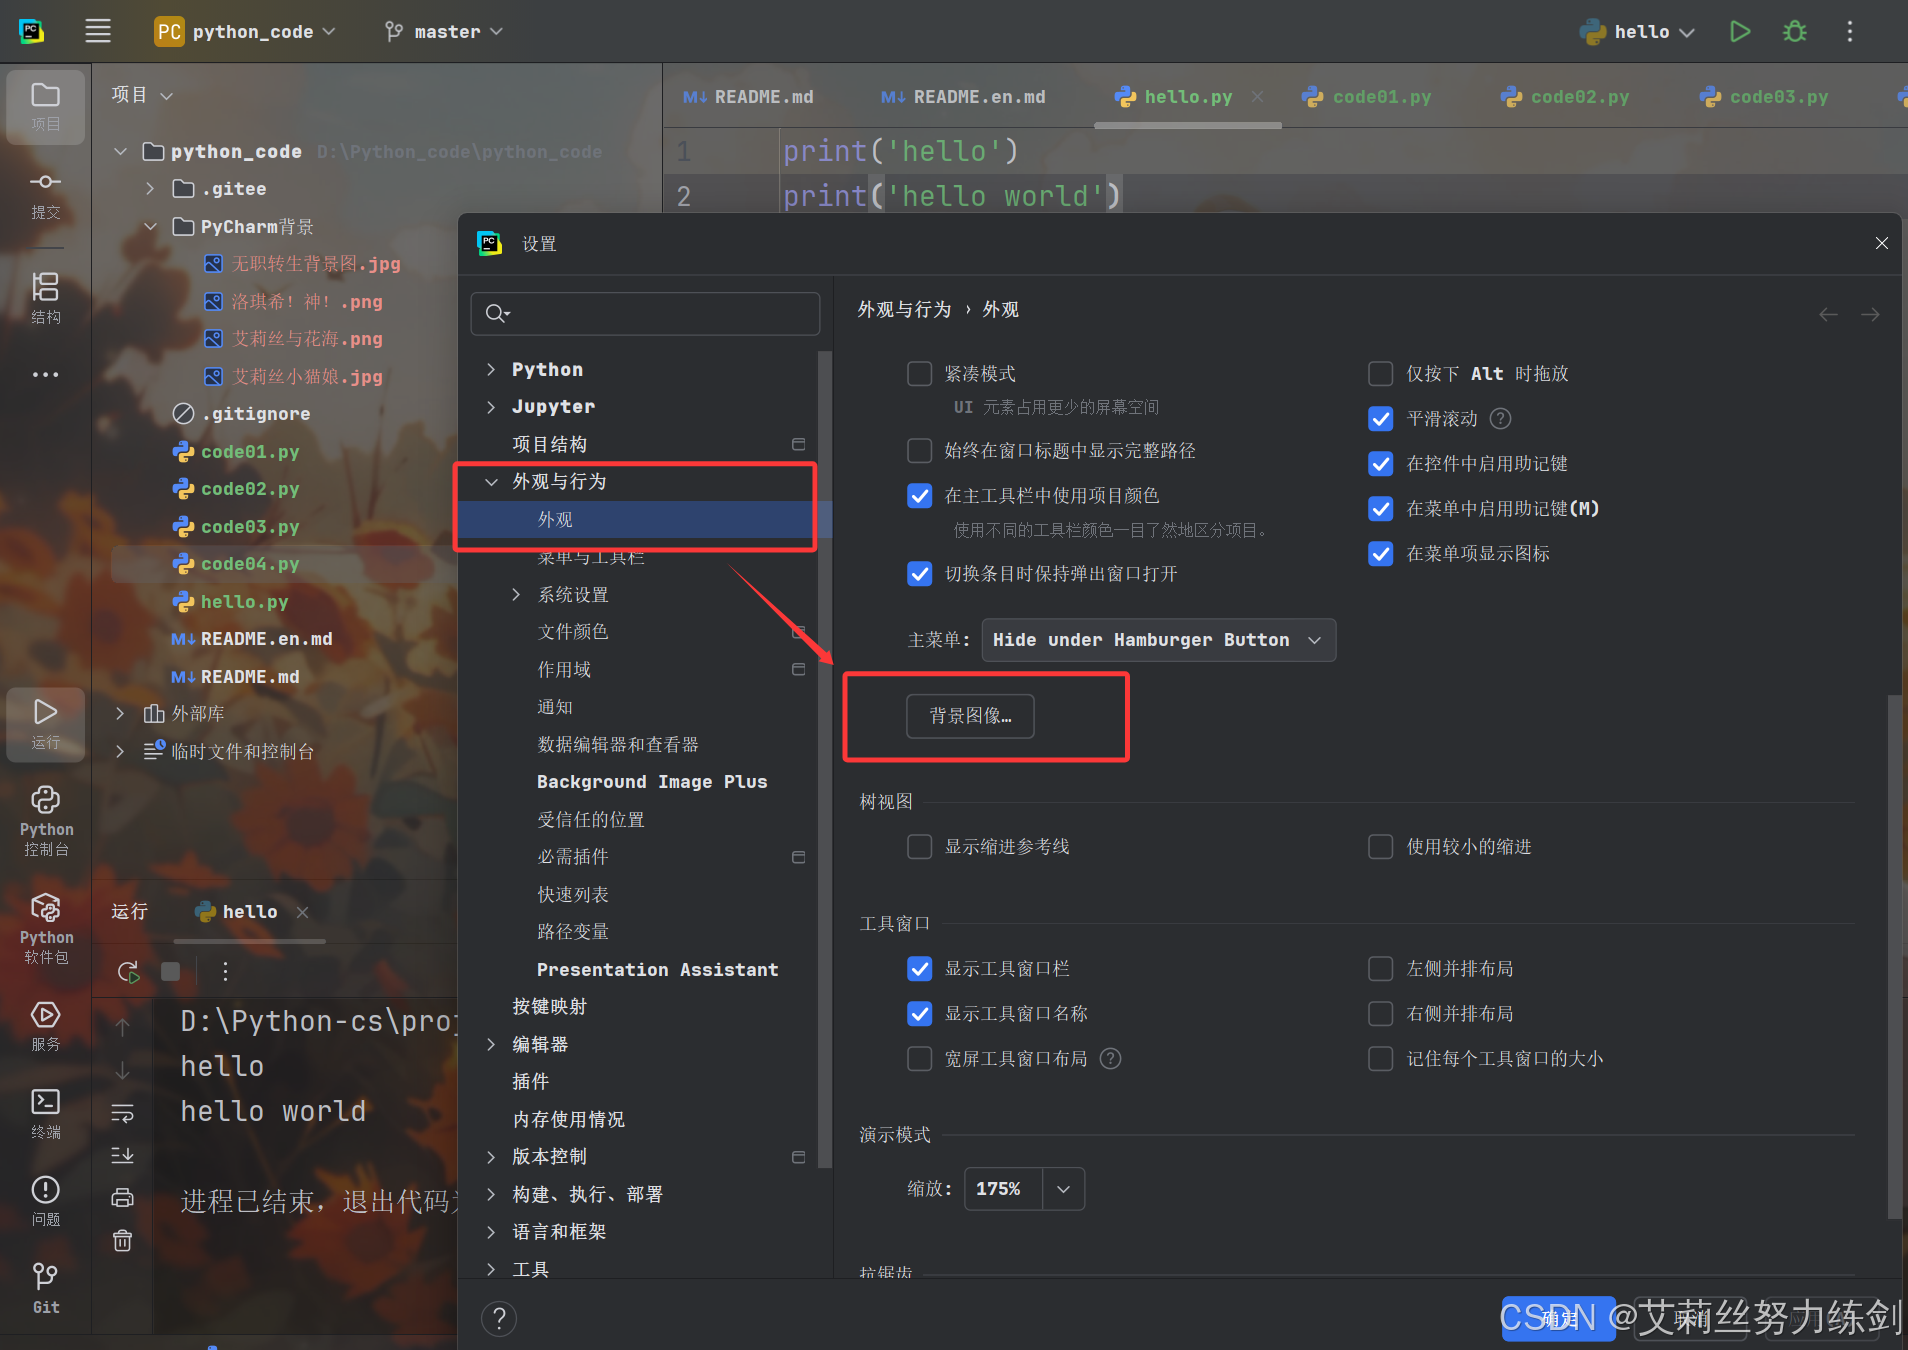The height and width of the screenshot is (1350, 1908).
Task: Stop the running process with the red square
Action: (169, 971)
